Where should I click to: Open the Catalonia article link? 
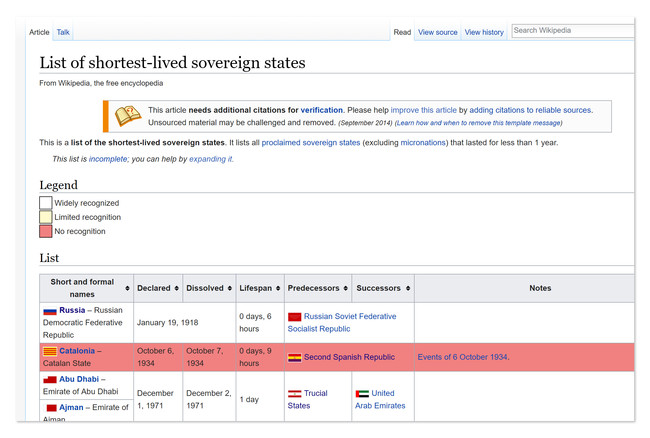(77, 351)
